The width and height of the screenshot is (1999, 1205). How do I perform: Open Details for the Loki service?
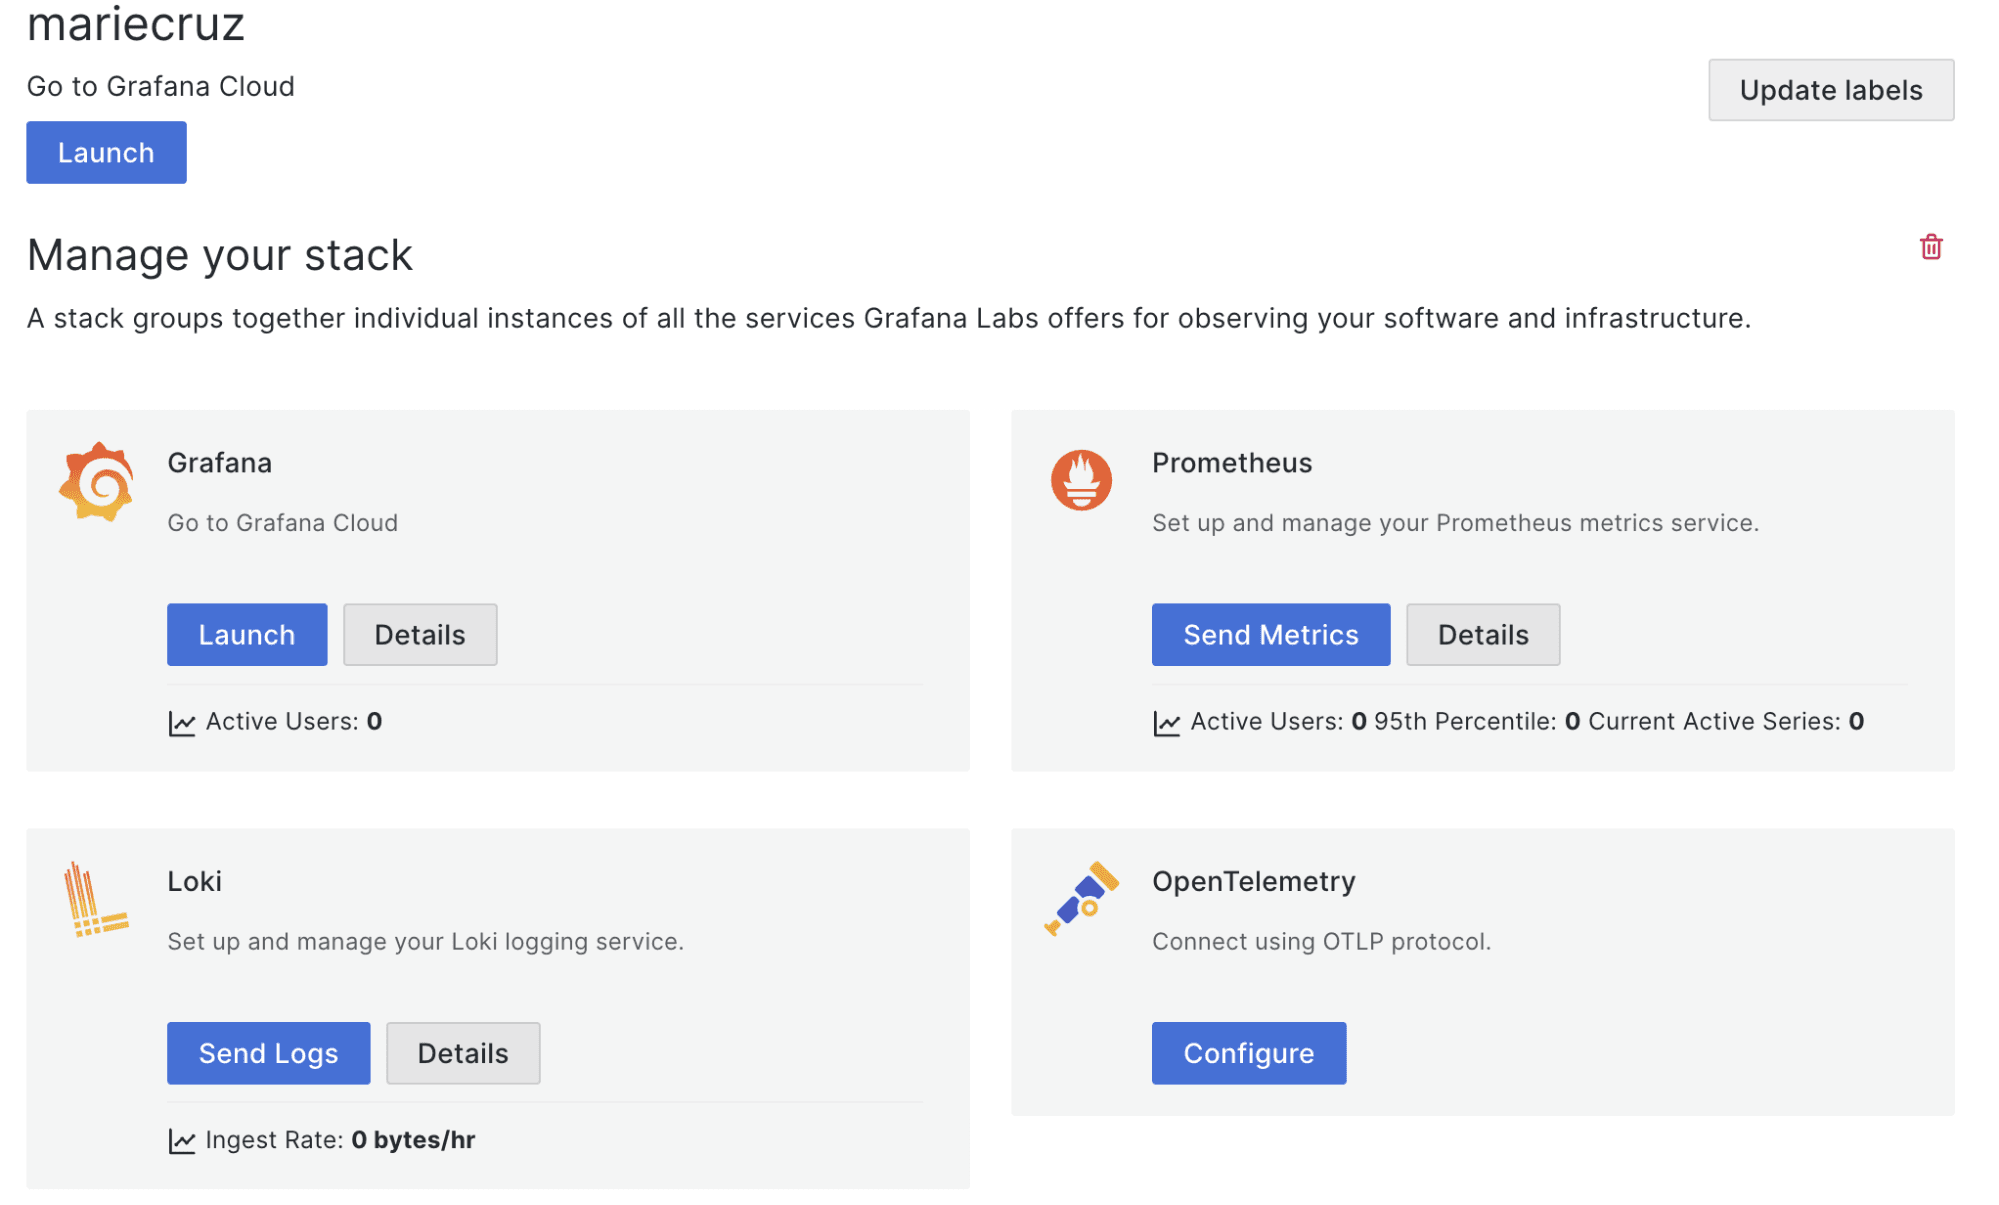pos(462,1053)
